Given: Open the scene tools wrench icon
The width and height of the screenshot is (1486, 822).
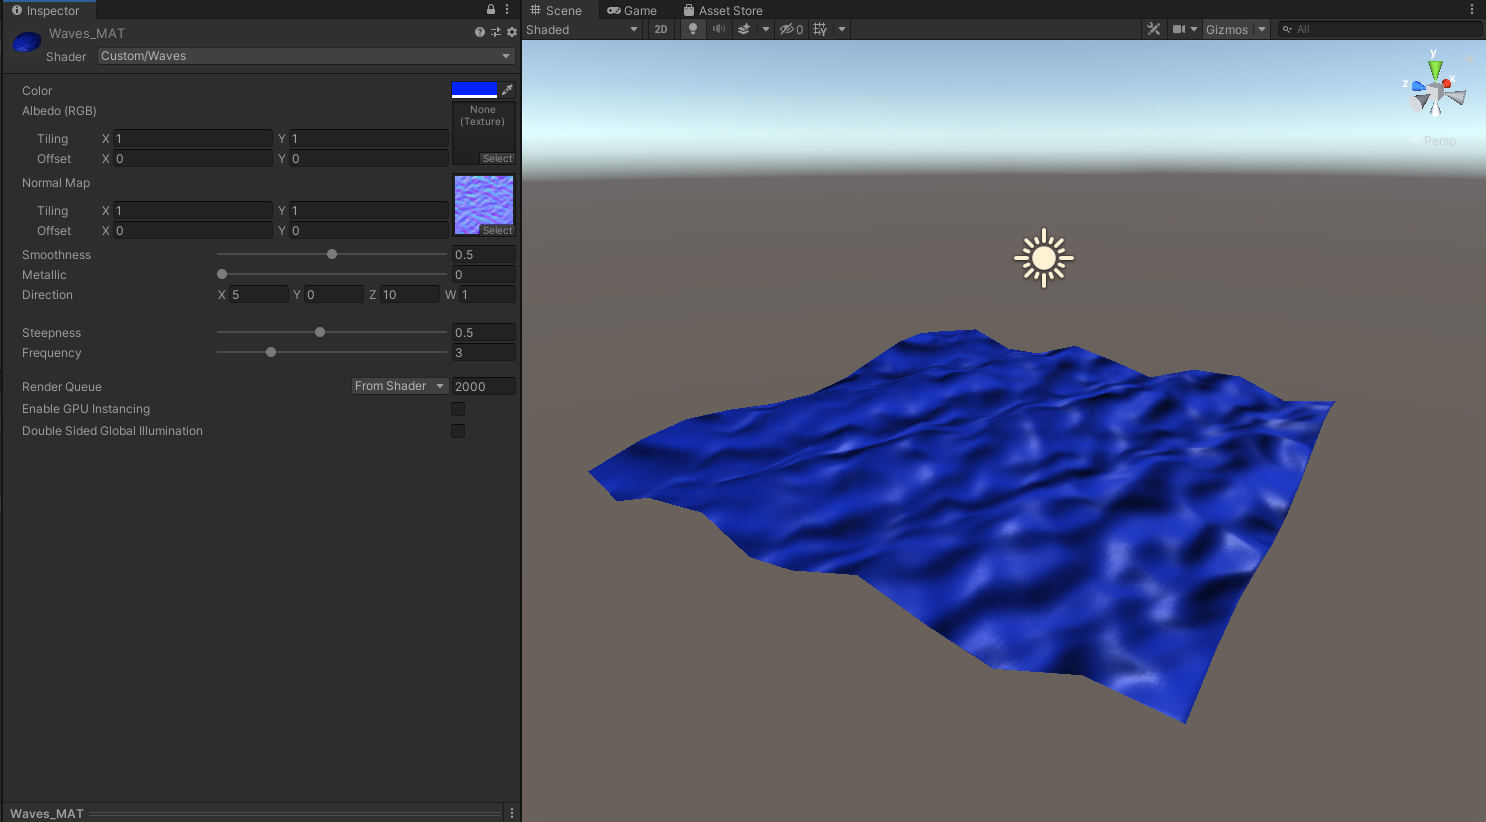Looking at the screenshot, I should point(1154,29).
